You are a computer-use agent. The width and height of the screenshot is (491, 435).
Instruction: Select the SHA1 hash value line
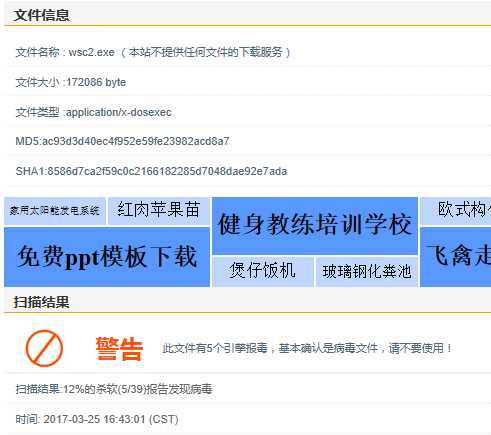click(151, 171)
